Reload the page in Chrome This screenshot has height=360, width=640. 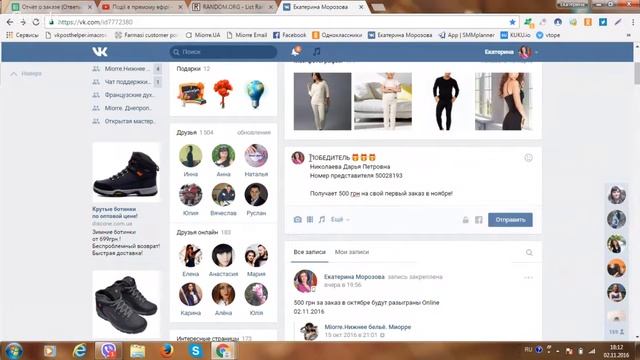coord(36,22)
